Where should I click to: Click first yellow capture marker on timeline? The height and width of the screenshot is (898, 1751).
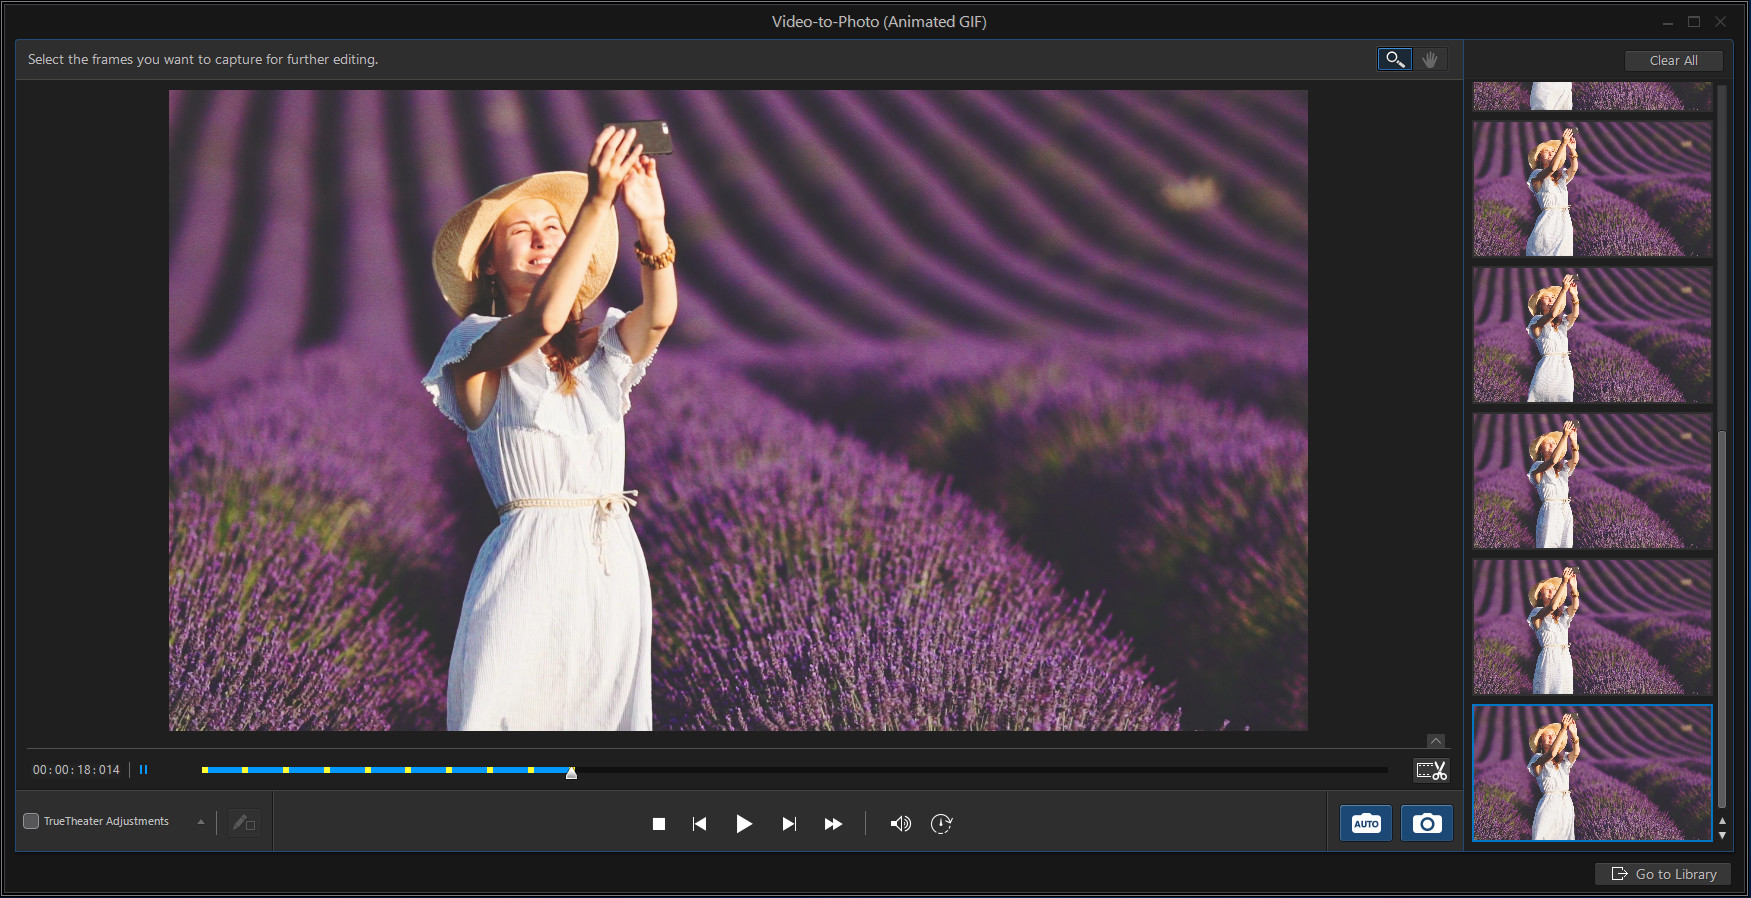[205, 770]
